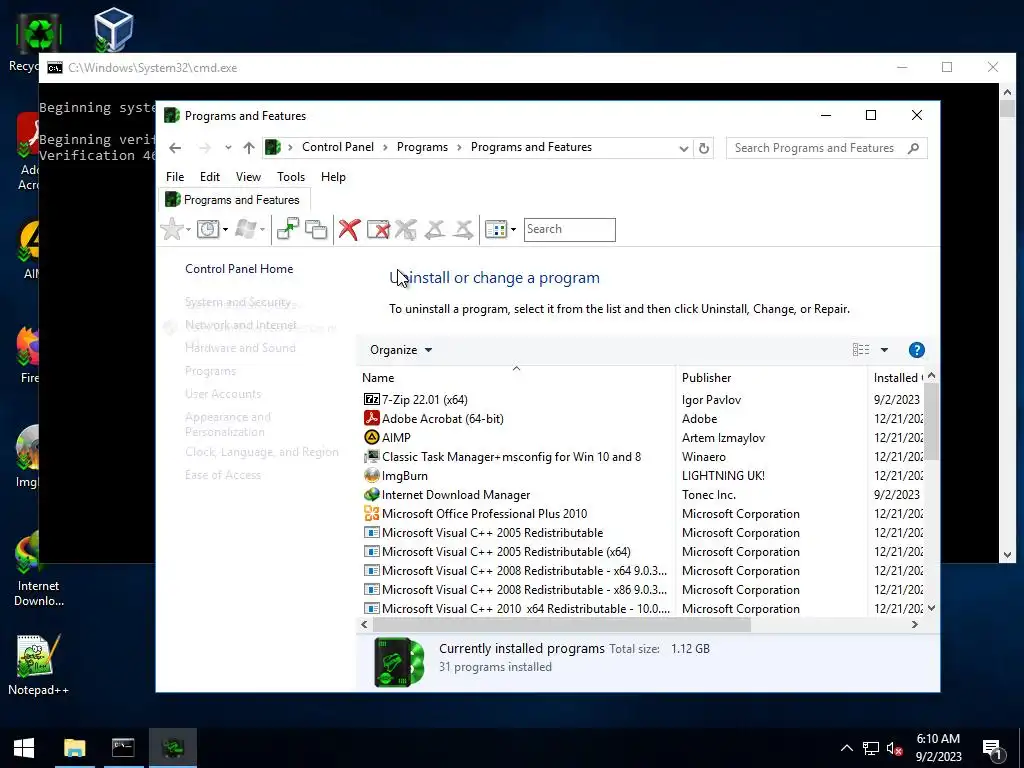Open the address bar history dropdown

(683, 148)
